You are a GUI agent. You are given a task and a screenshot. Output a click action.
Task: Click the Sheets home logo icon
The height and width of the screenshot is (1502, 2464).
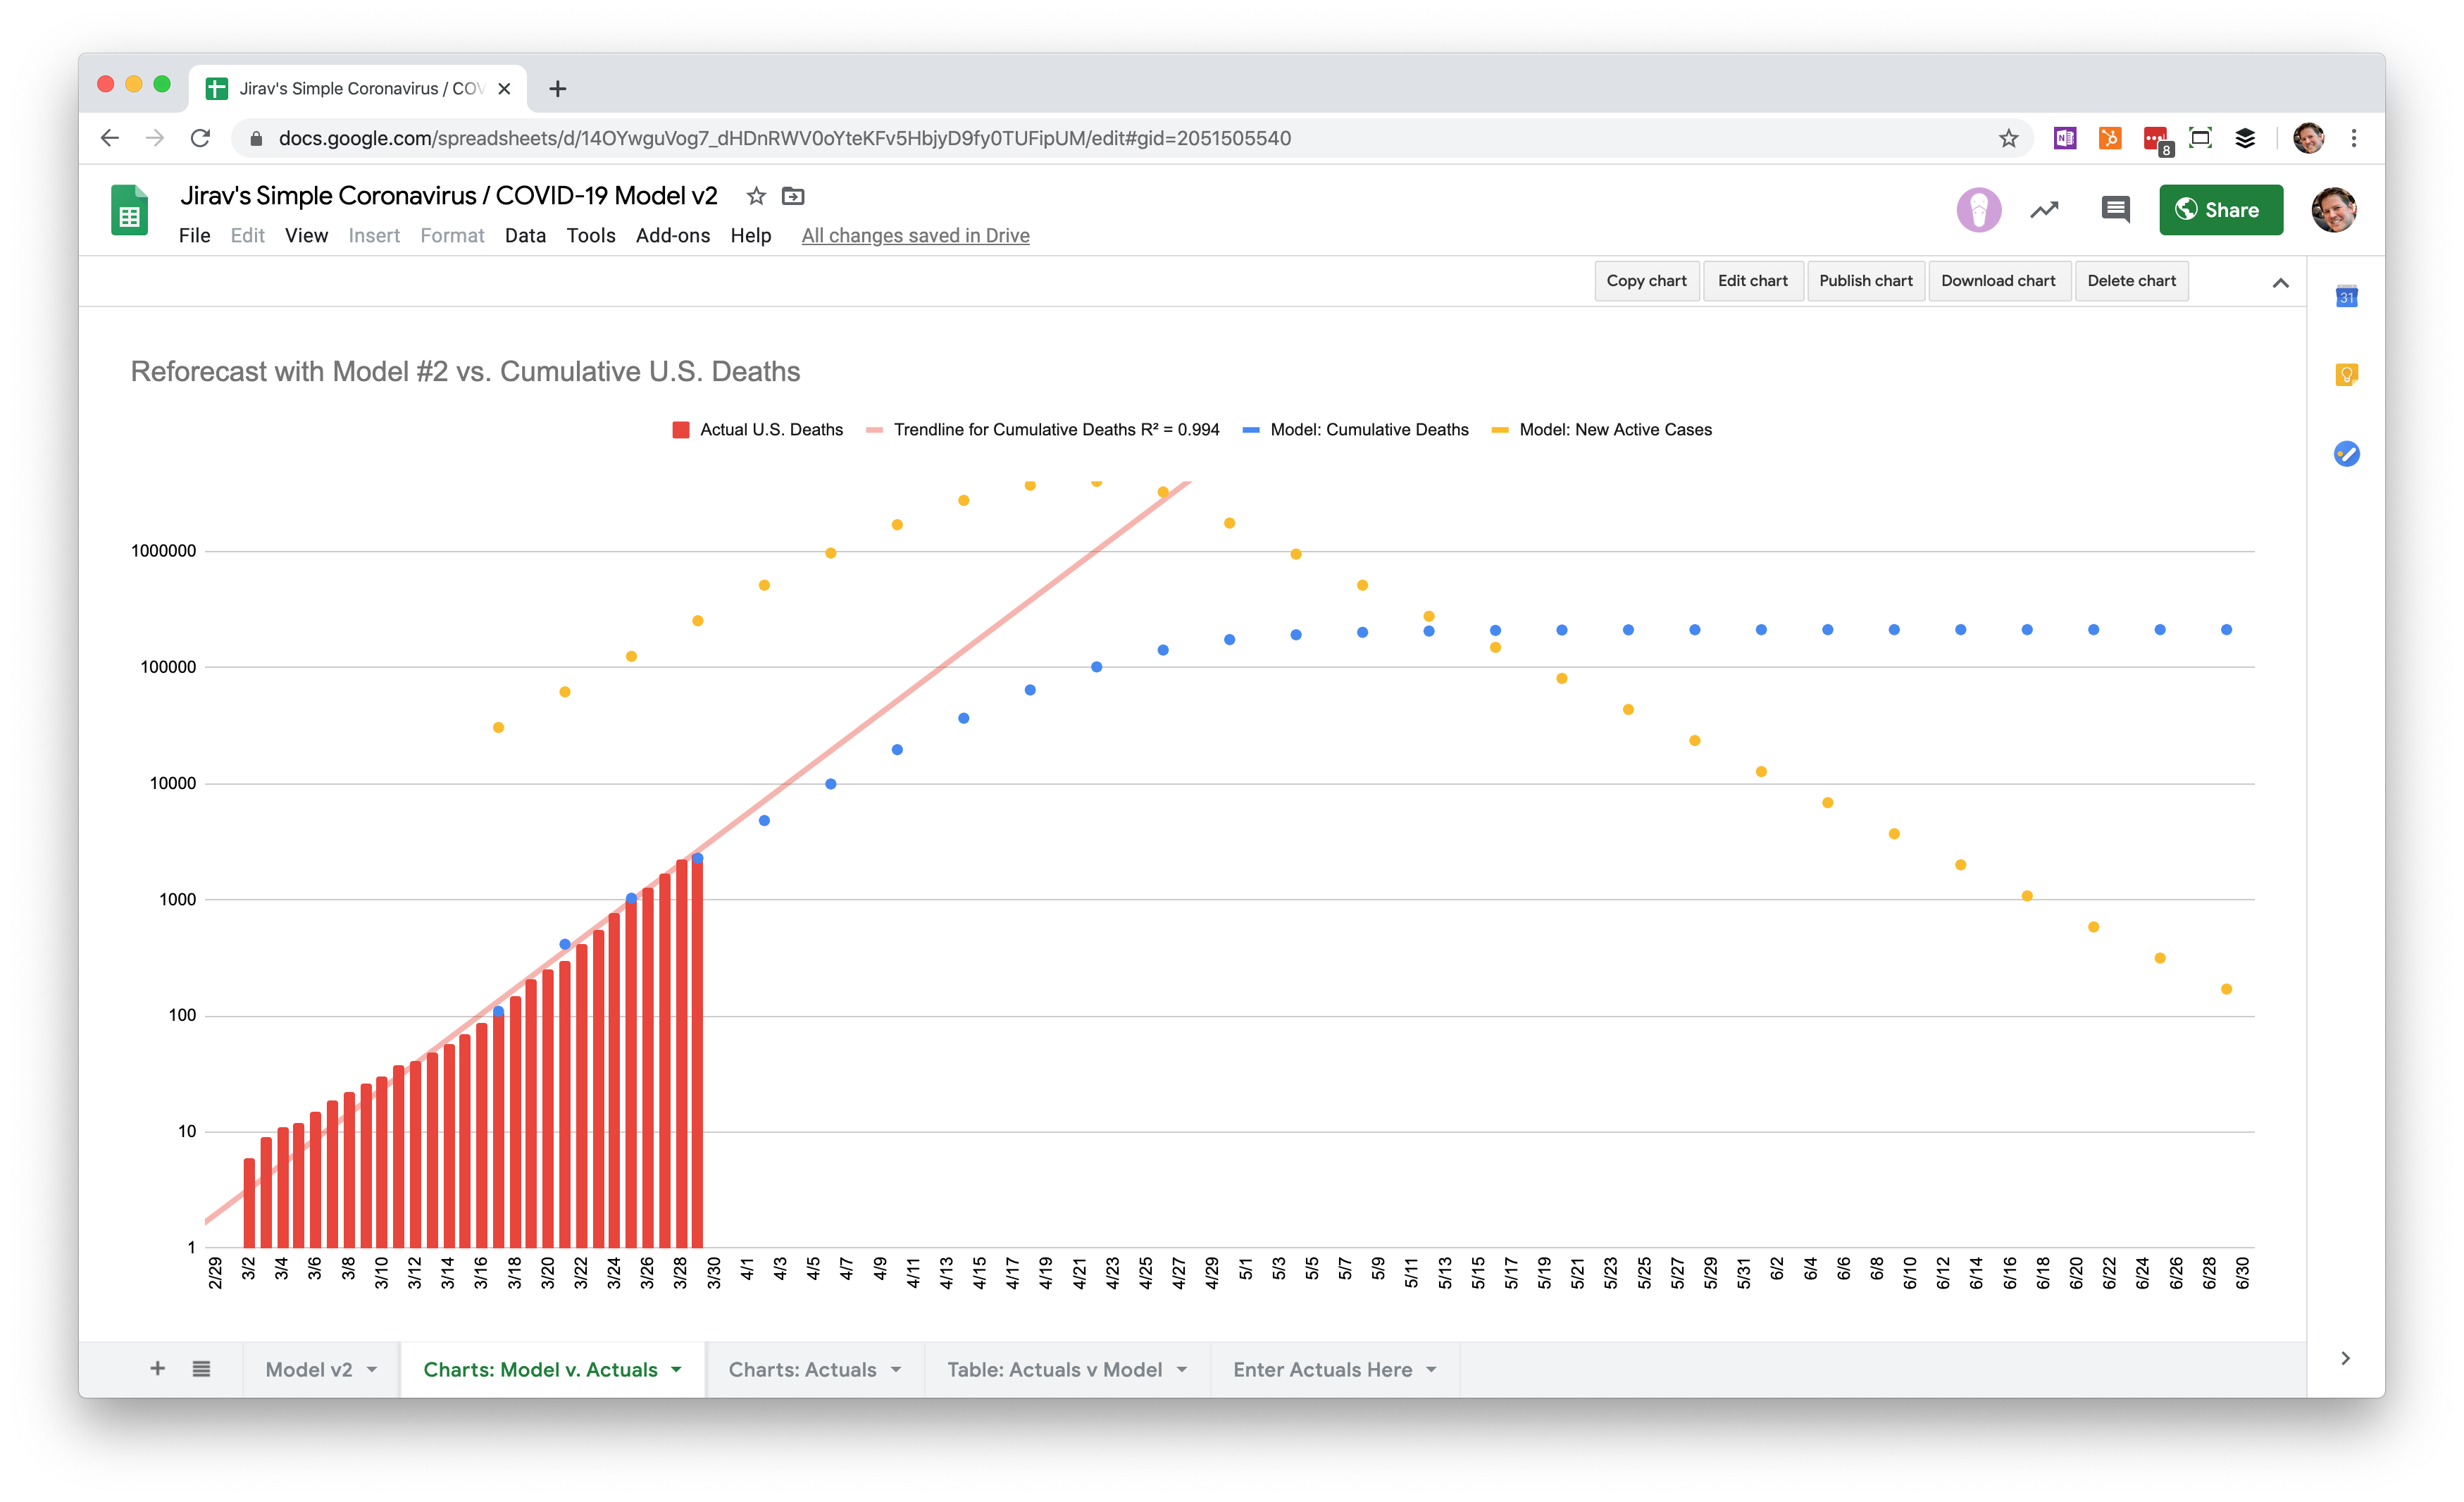click(130, 211)
